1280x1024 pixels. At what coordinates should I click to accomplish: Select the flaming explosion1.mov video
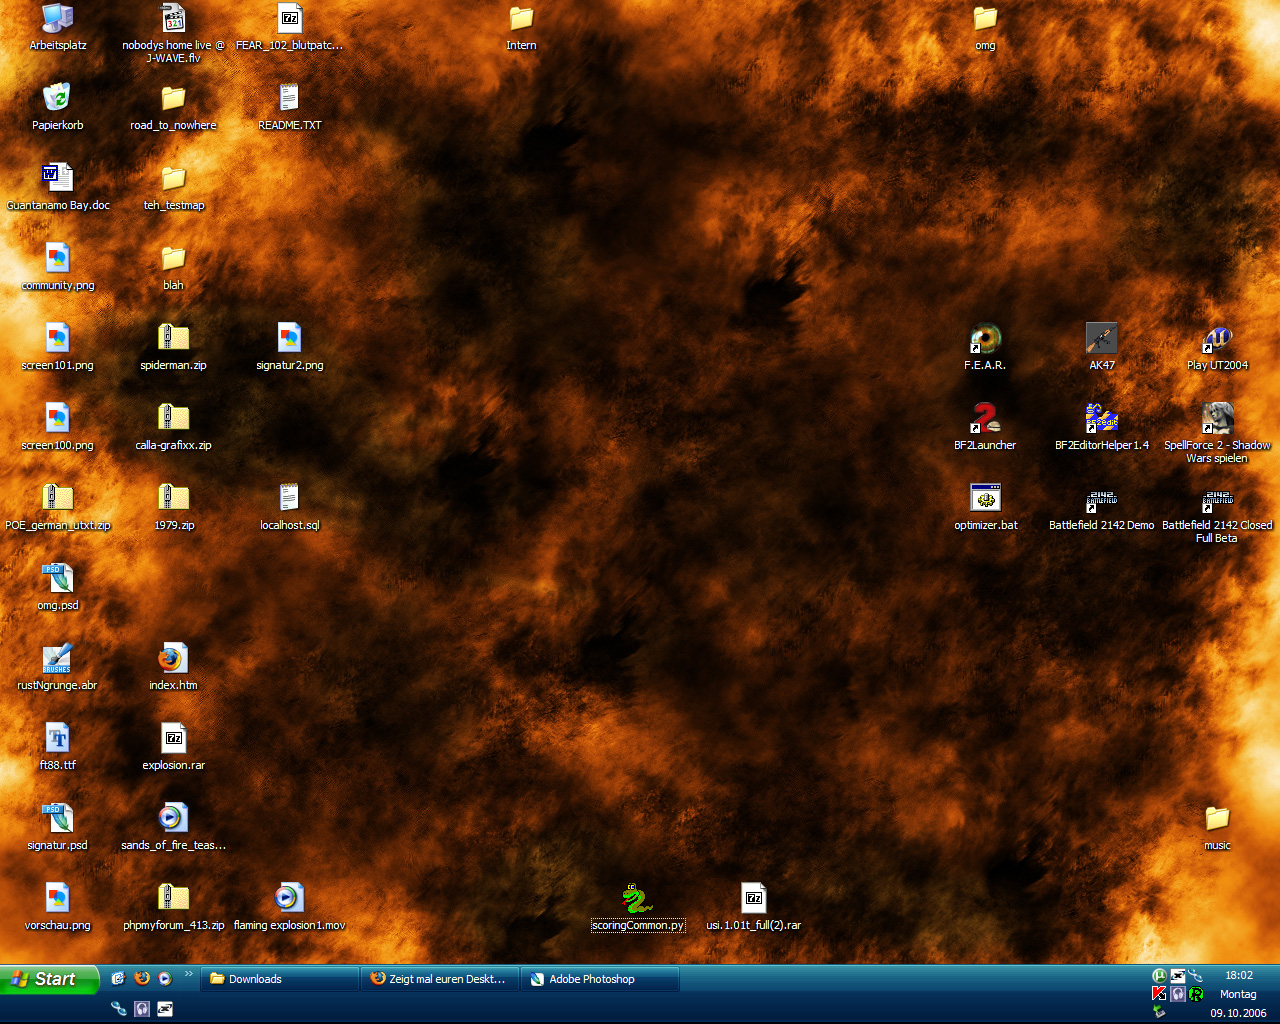coord(290,907)
